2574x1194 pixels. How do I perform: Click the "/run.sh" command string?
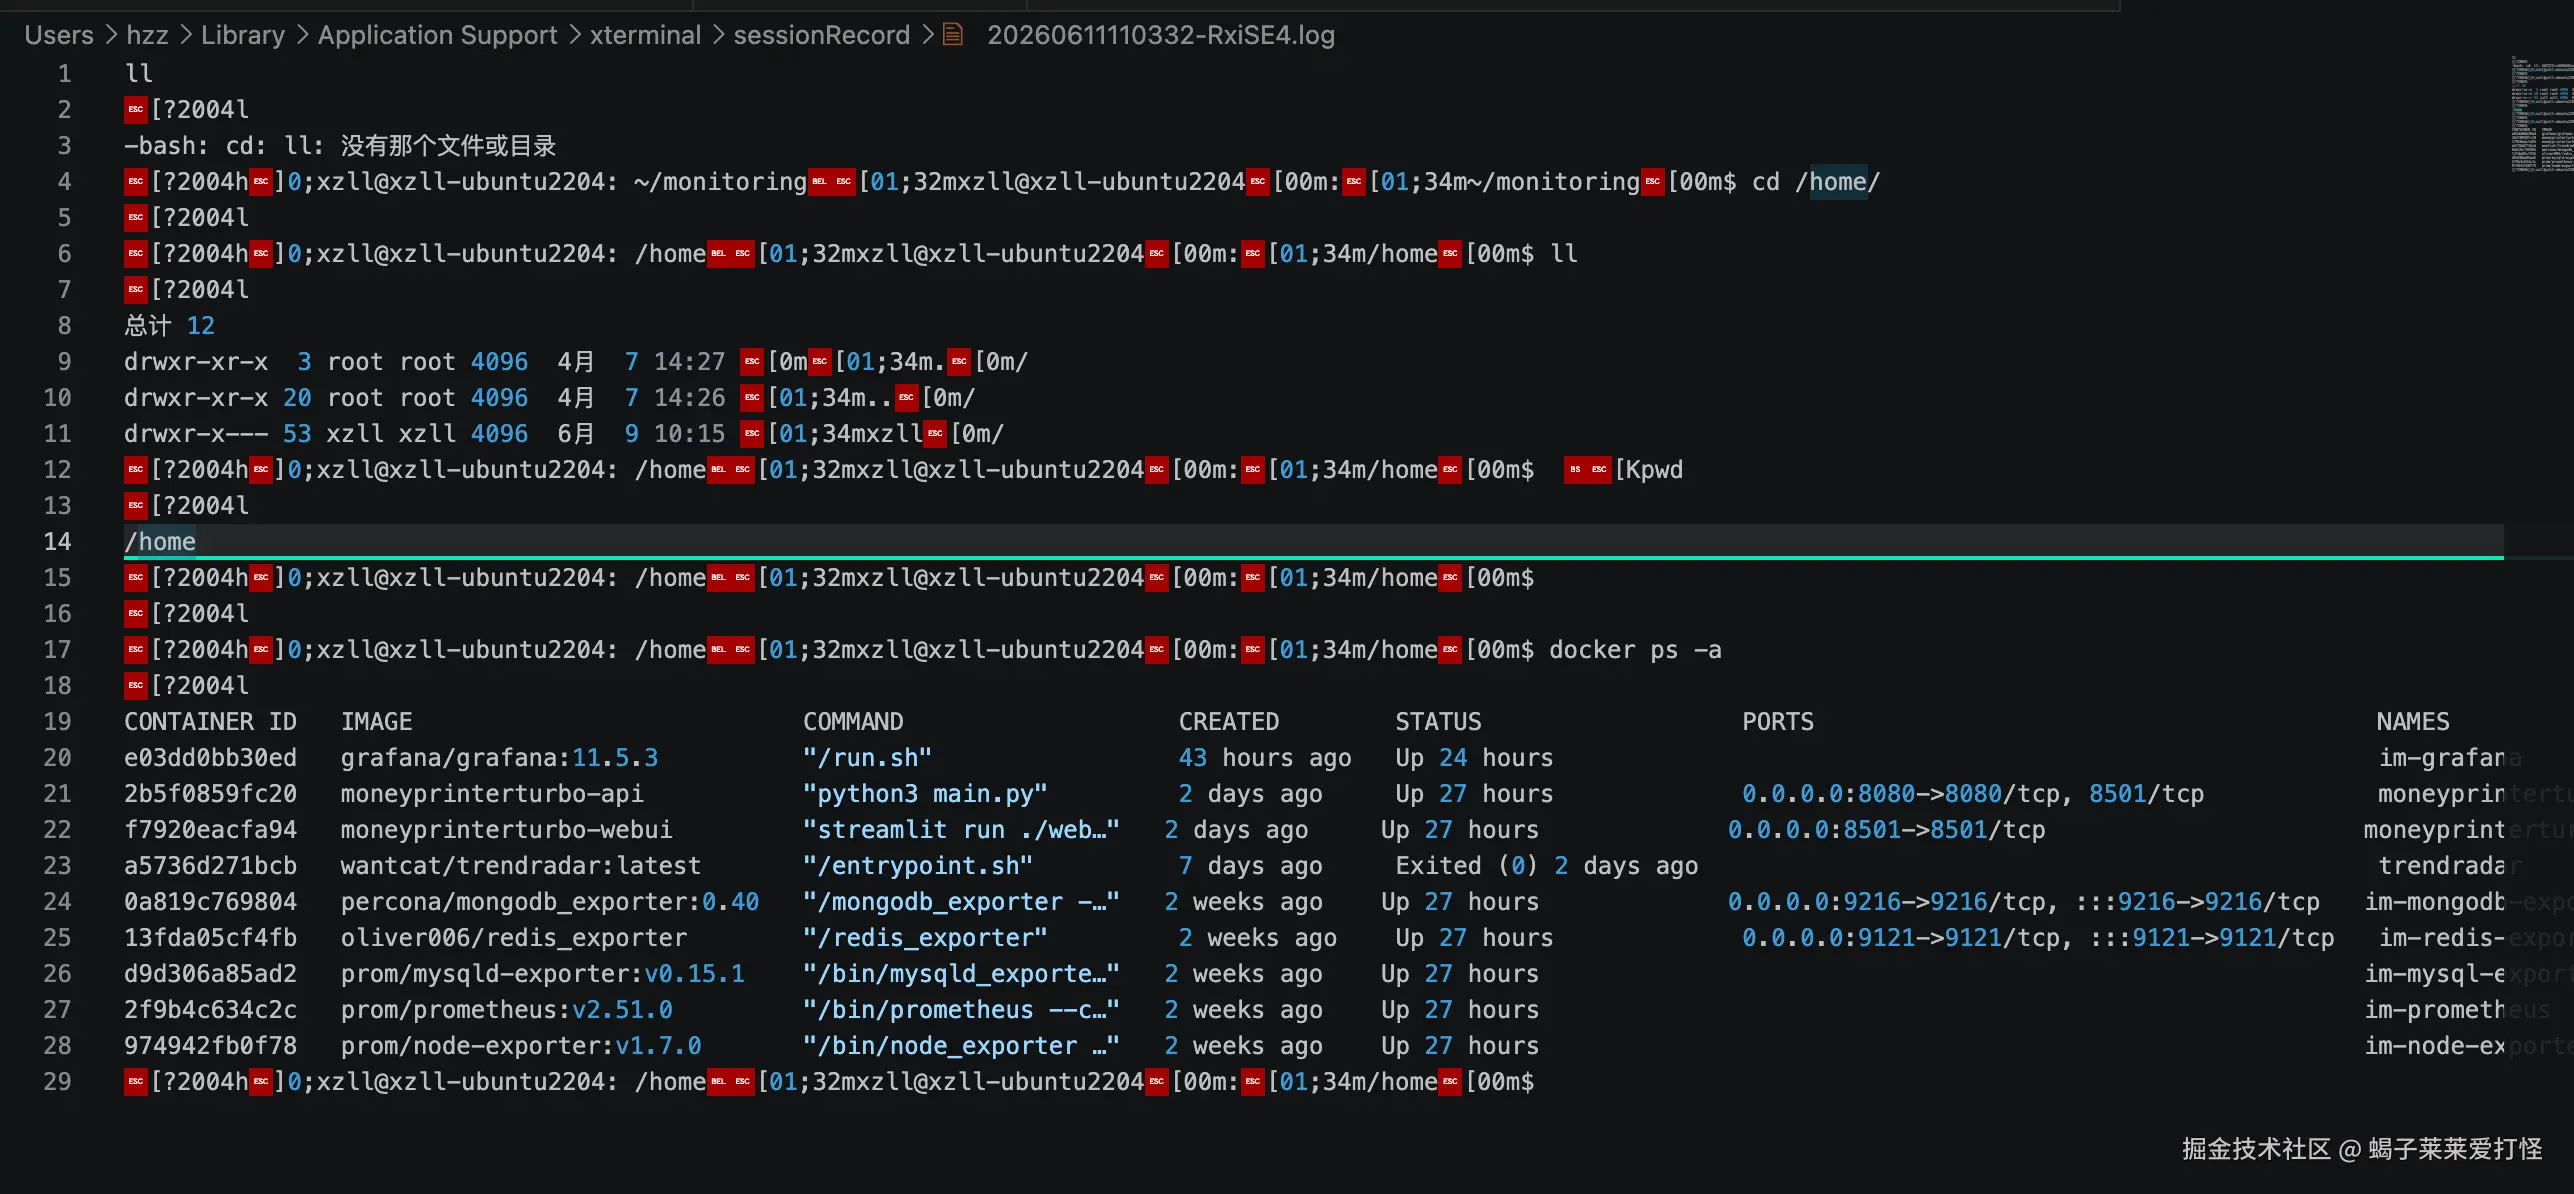click(868, 758)
